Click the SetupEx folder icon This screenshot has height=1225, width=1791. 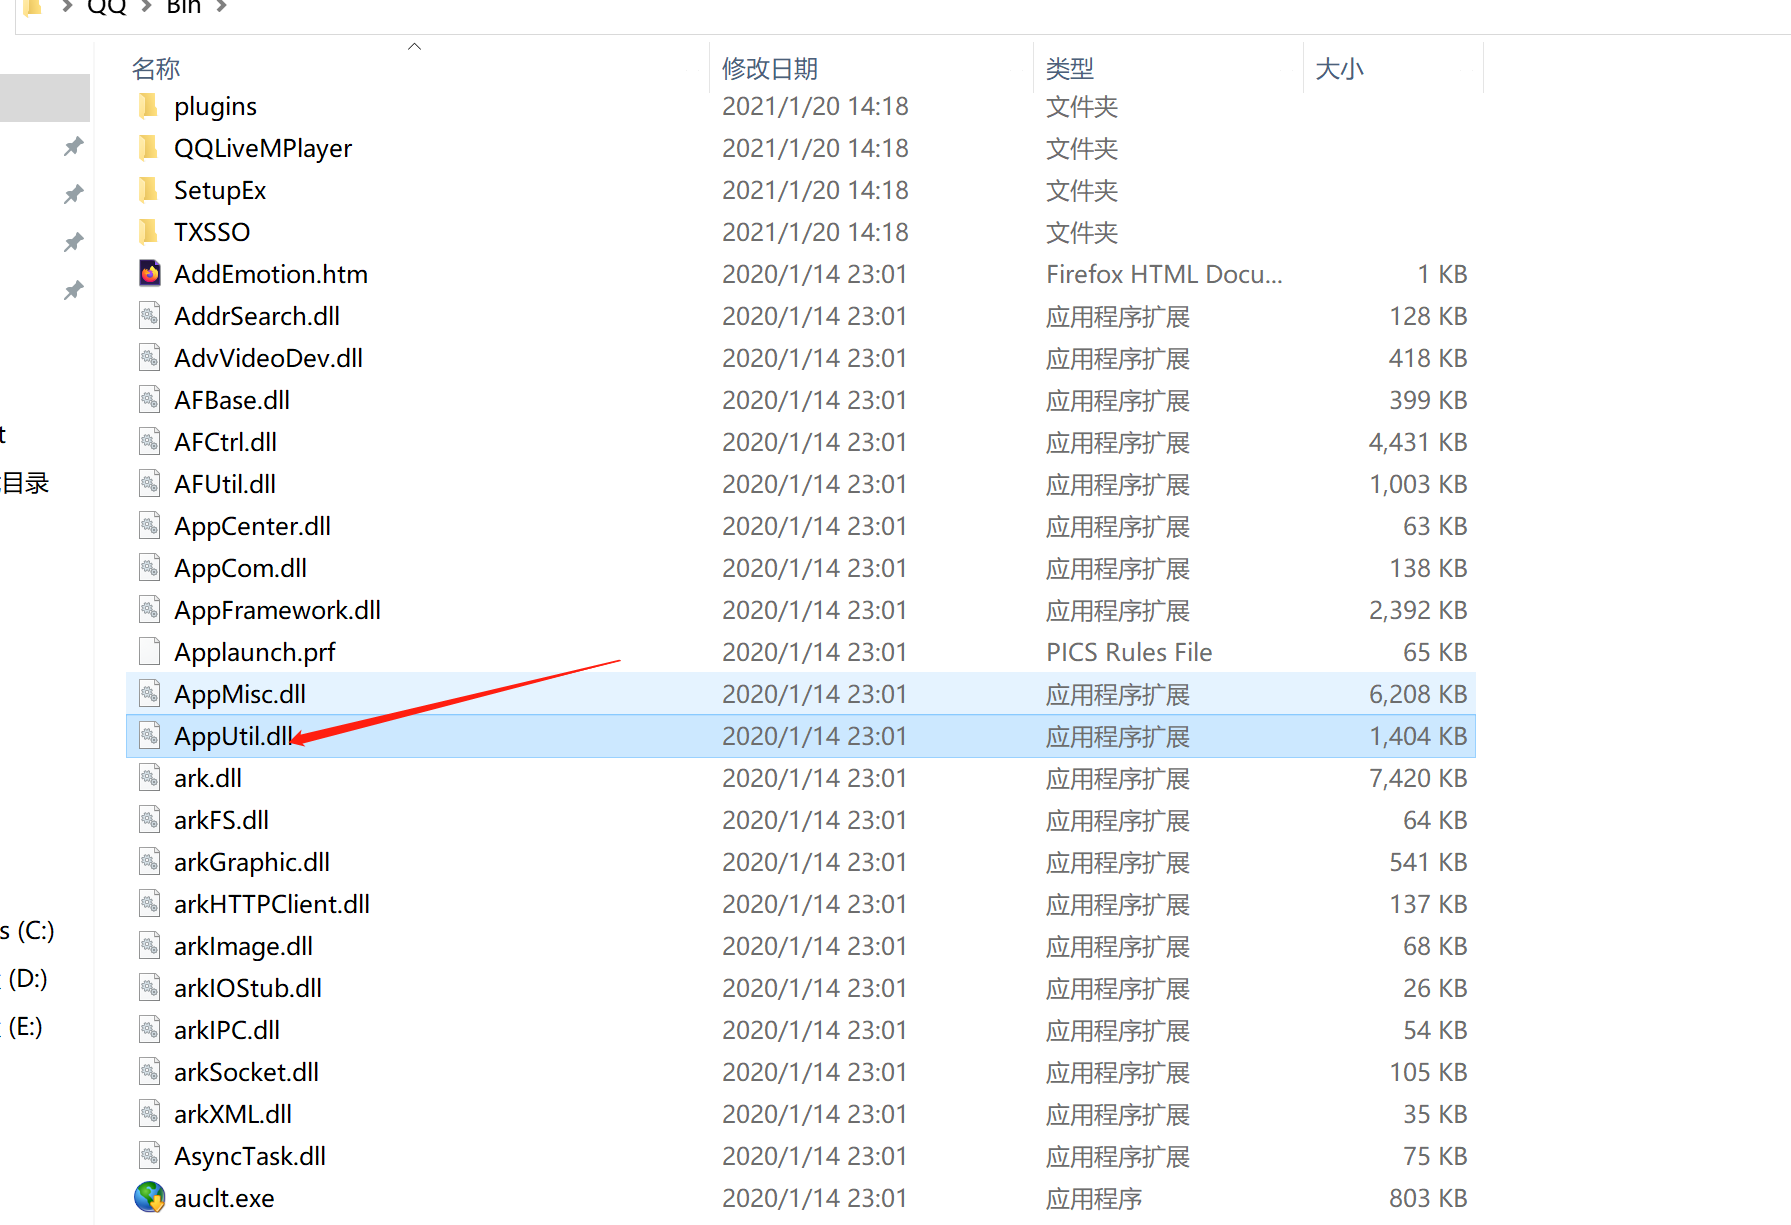click(149, 190)
